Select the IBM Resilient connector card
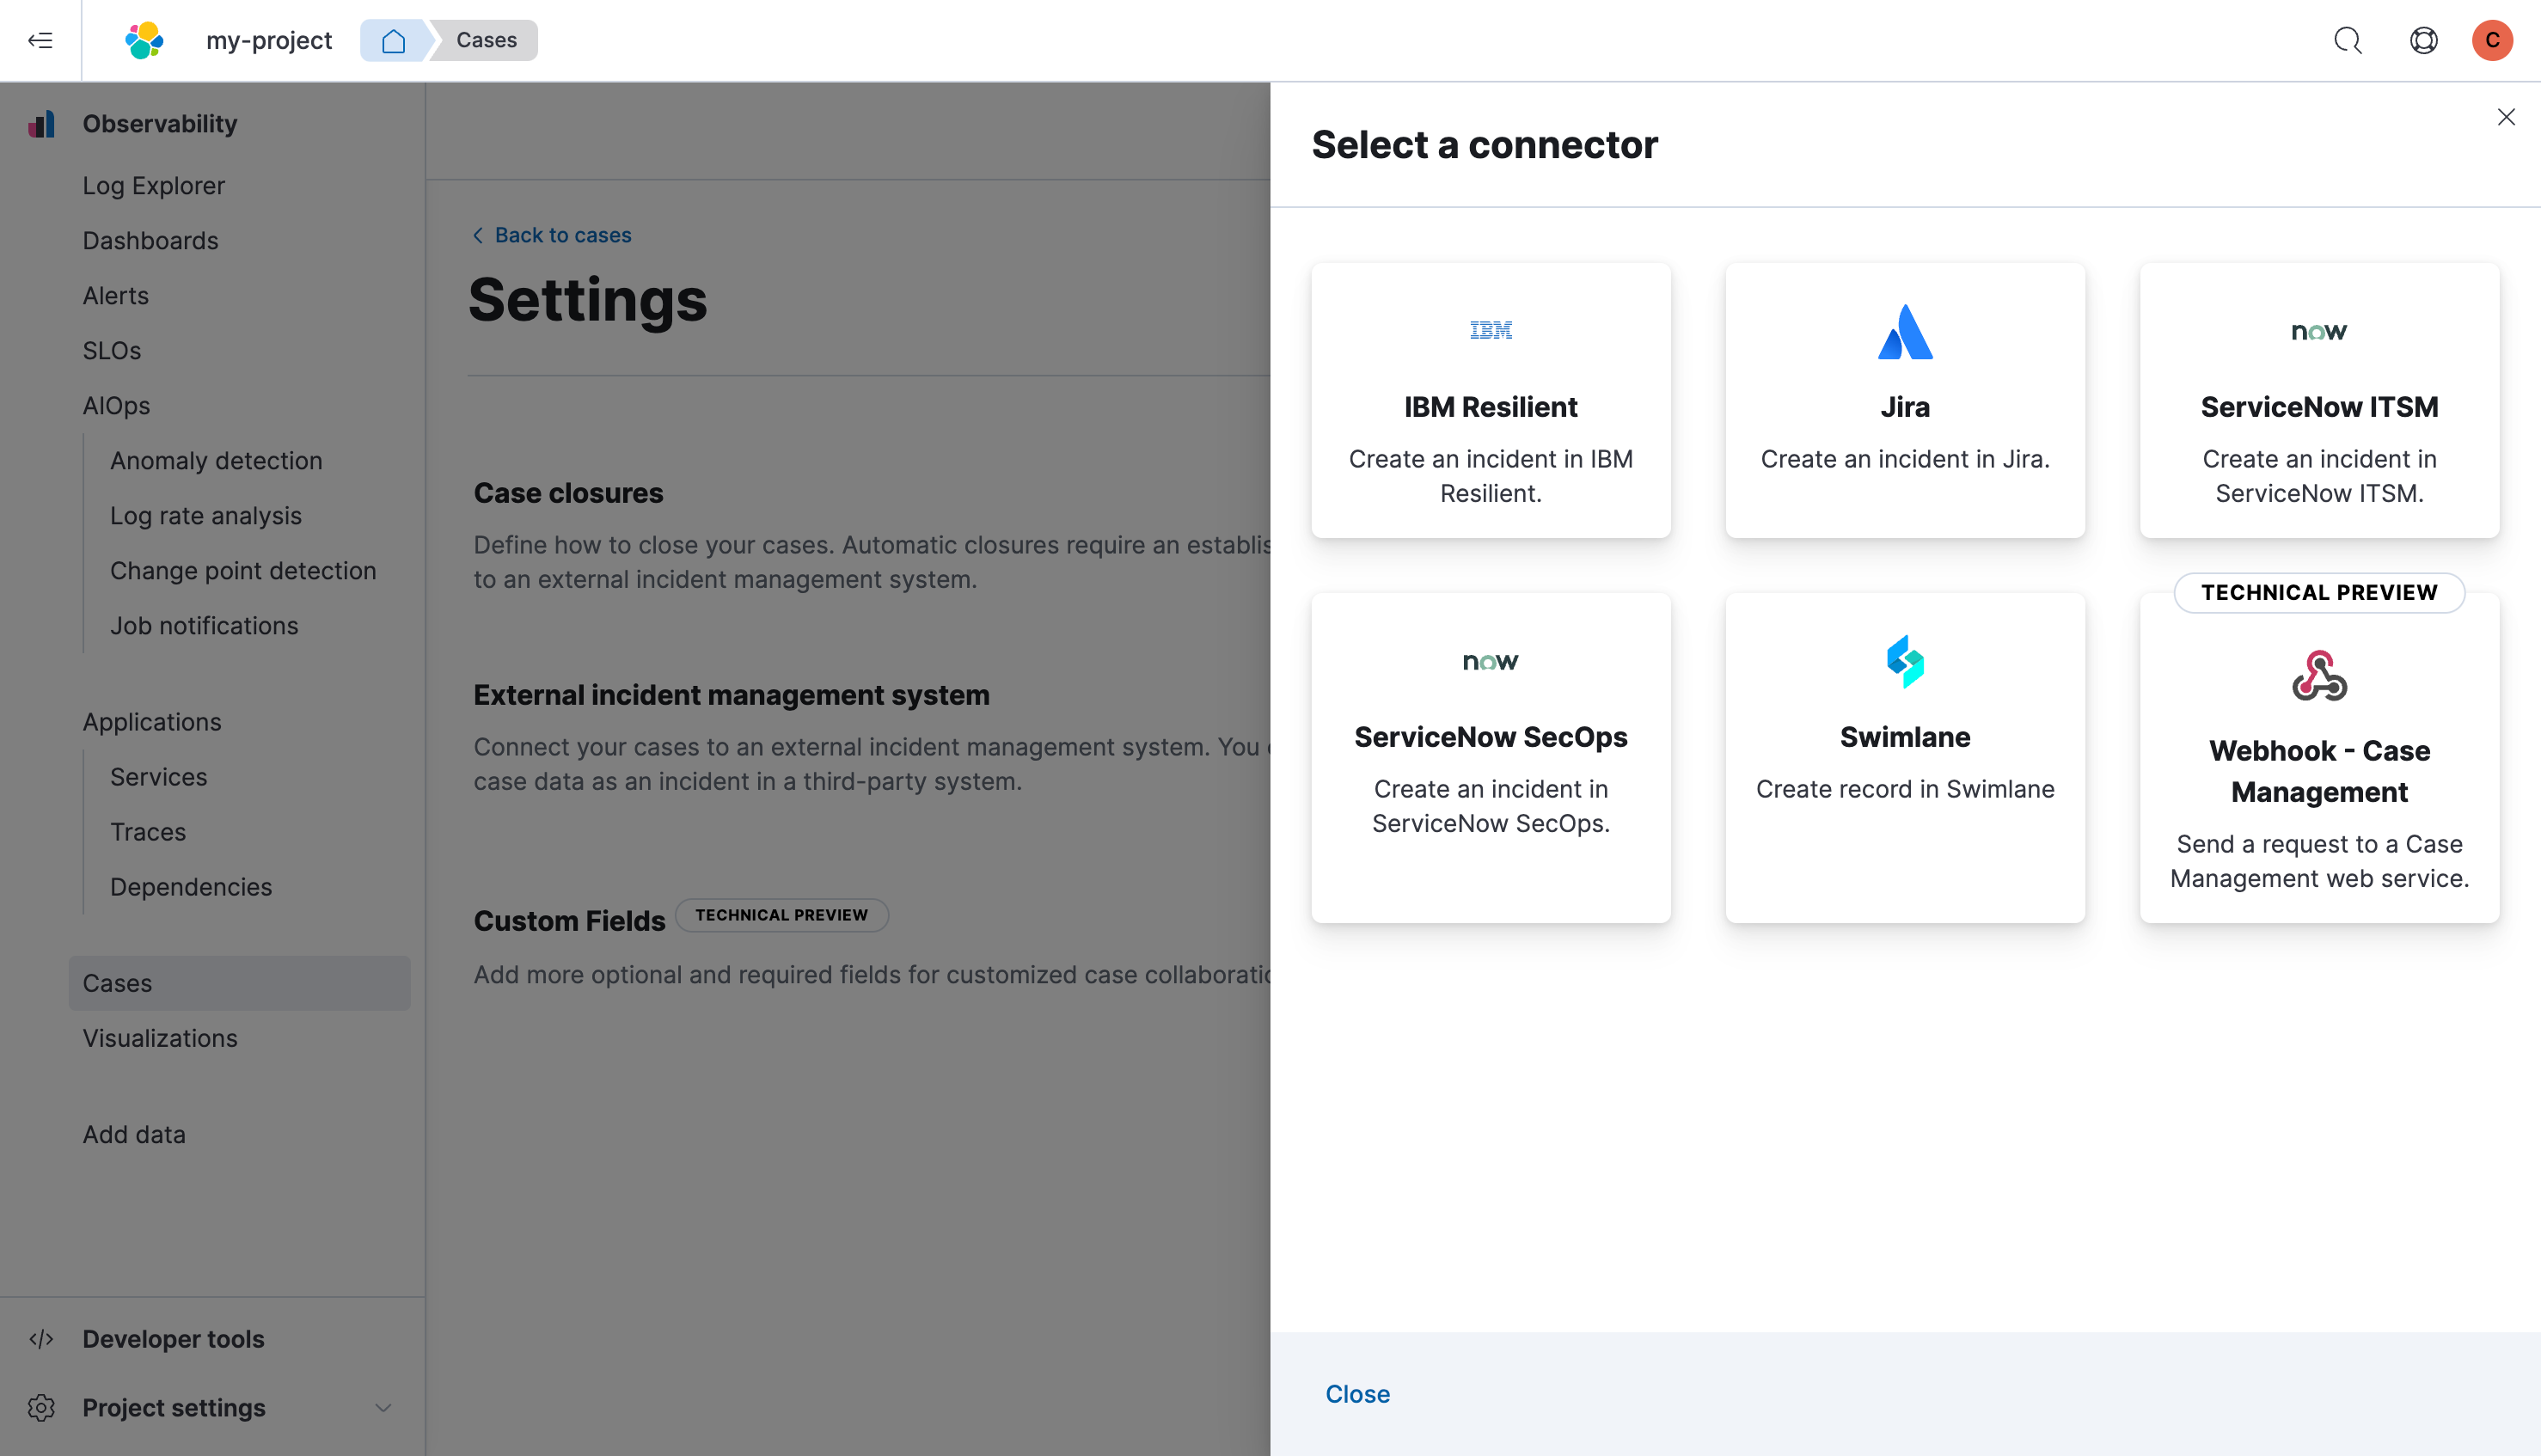This screenshot has height=1456, width=2541. 1490,400
